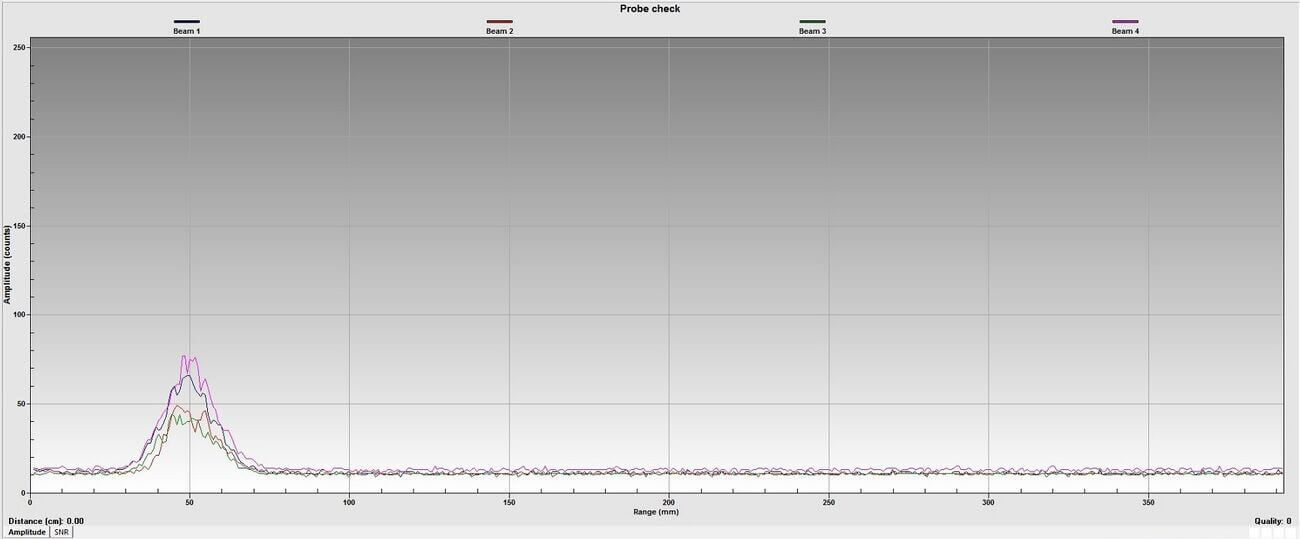
Task: Select the Beam 4 legend label
Action: (x=1125, y=31)
